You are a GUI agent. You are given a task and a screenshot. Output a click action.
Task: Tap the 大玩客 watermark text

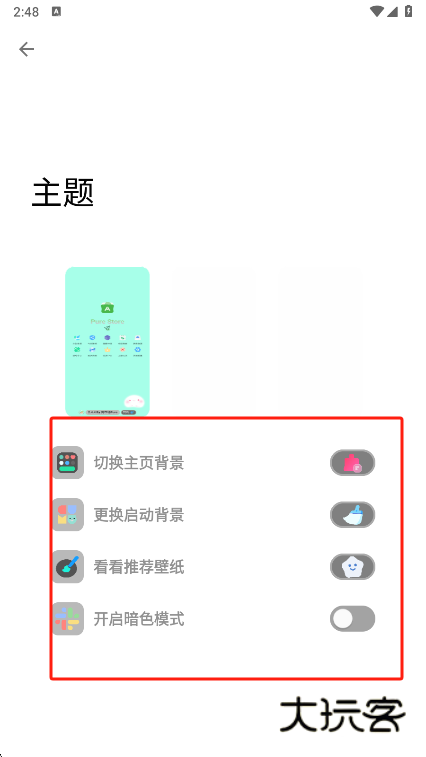[343, 715]
